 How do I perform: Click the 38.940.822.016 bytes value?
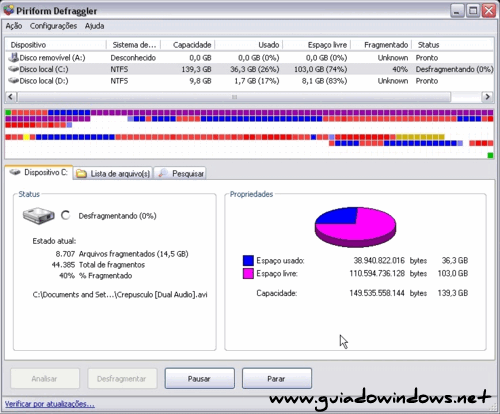click(379, 261)
